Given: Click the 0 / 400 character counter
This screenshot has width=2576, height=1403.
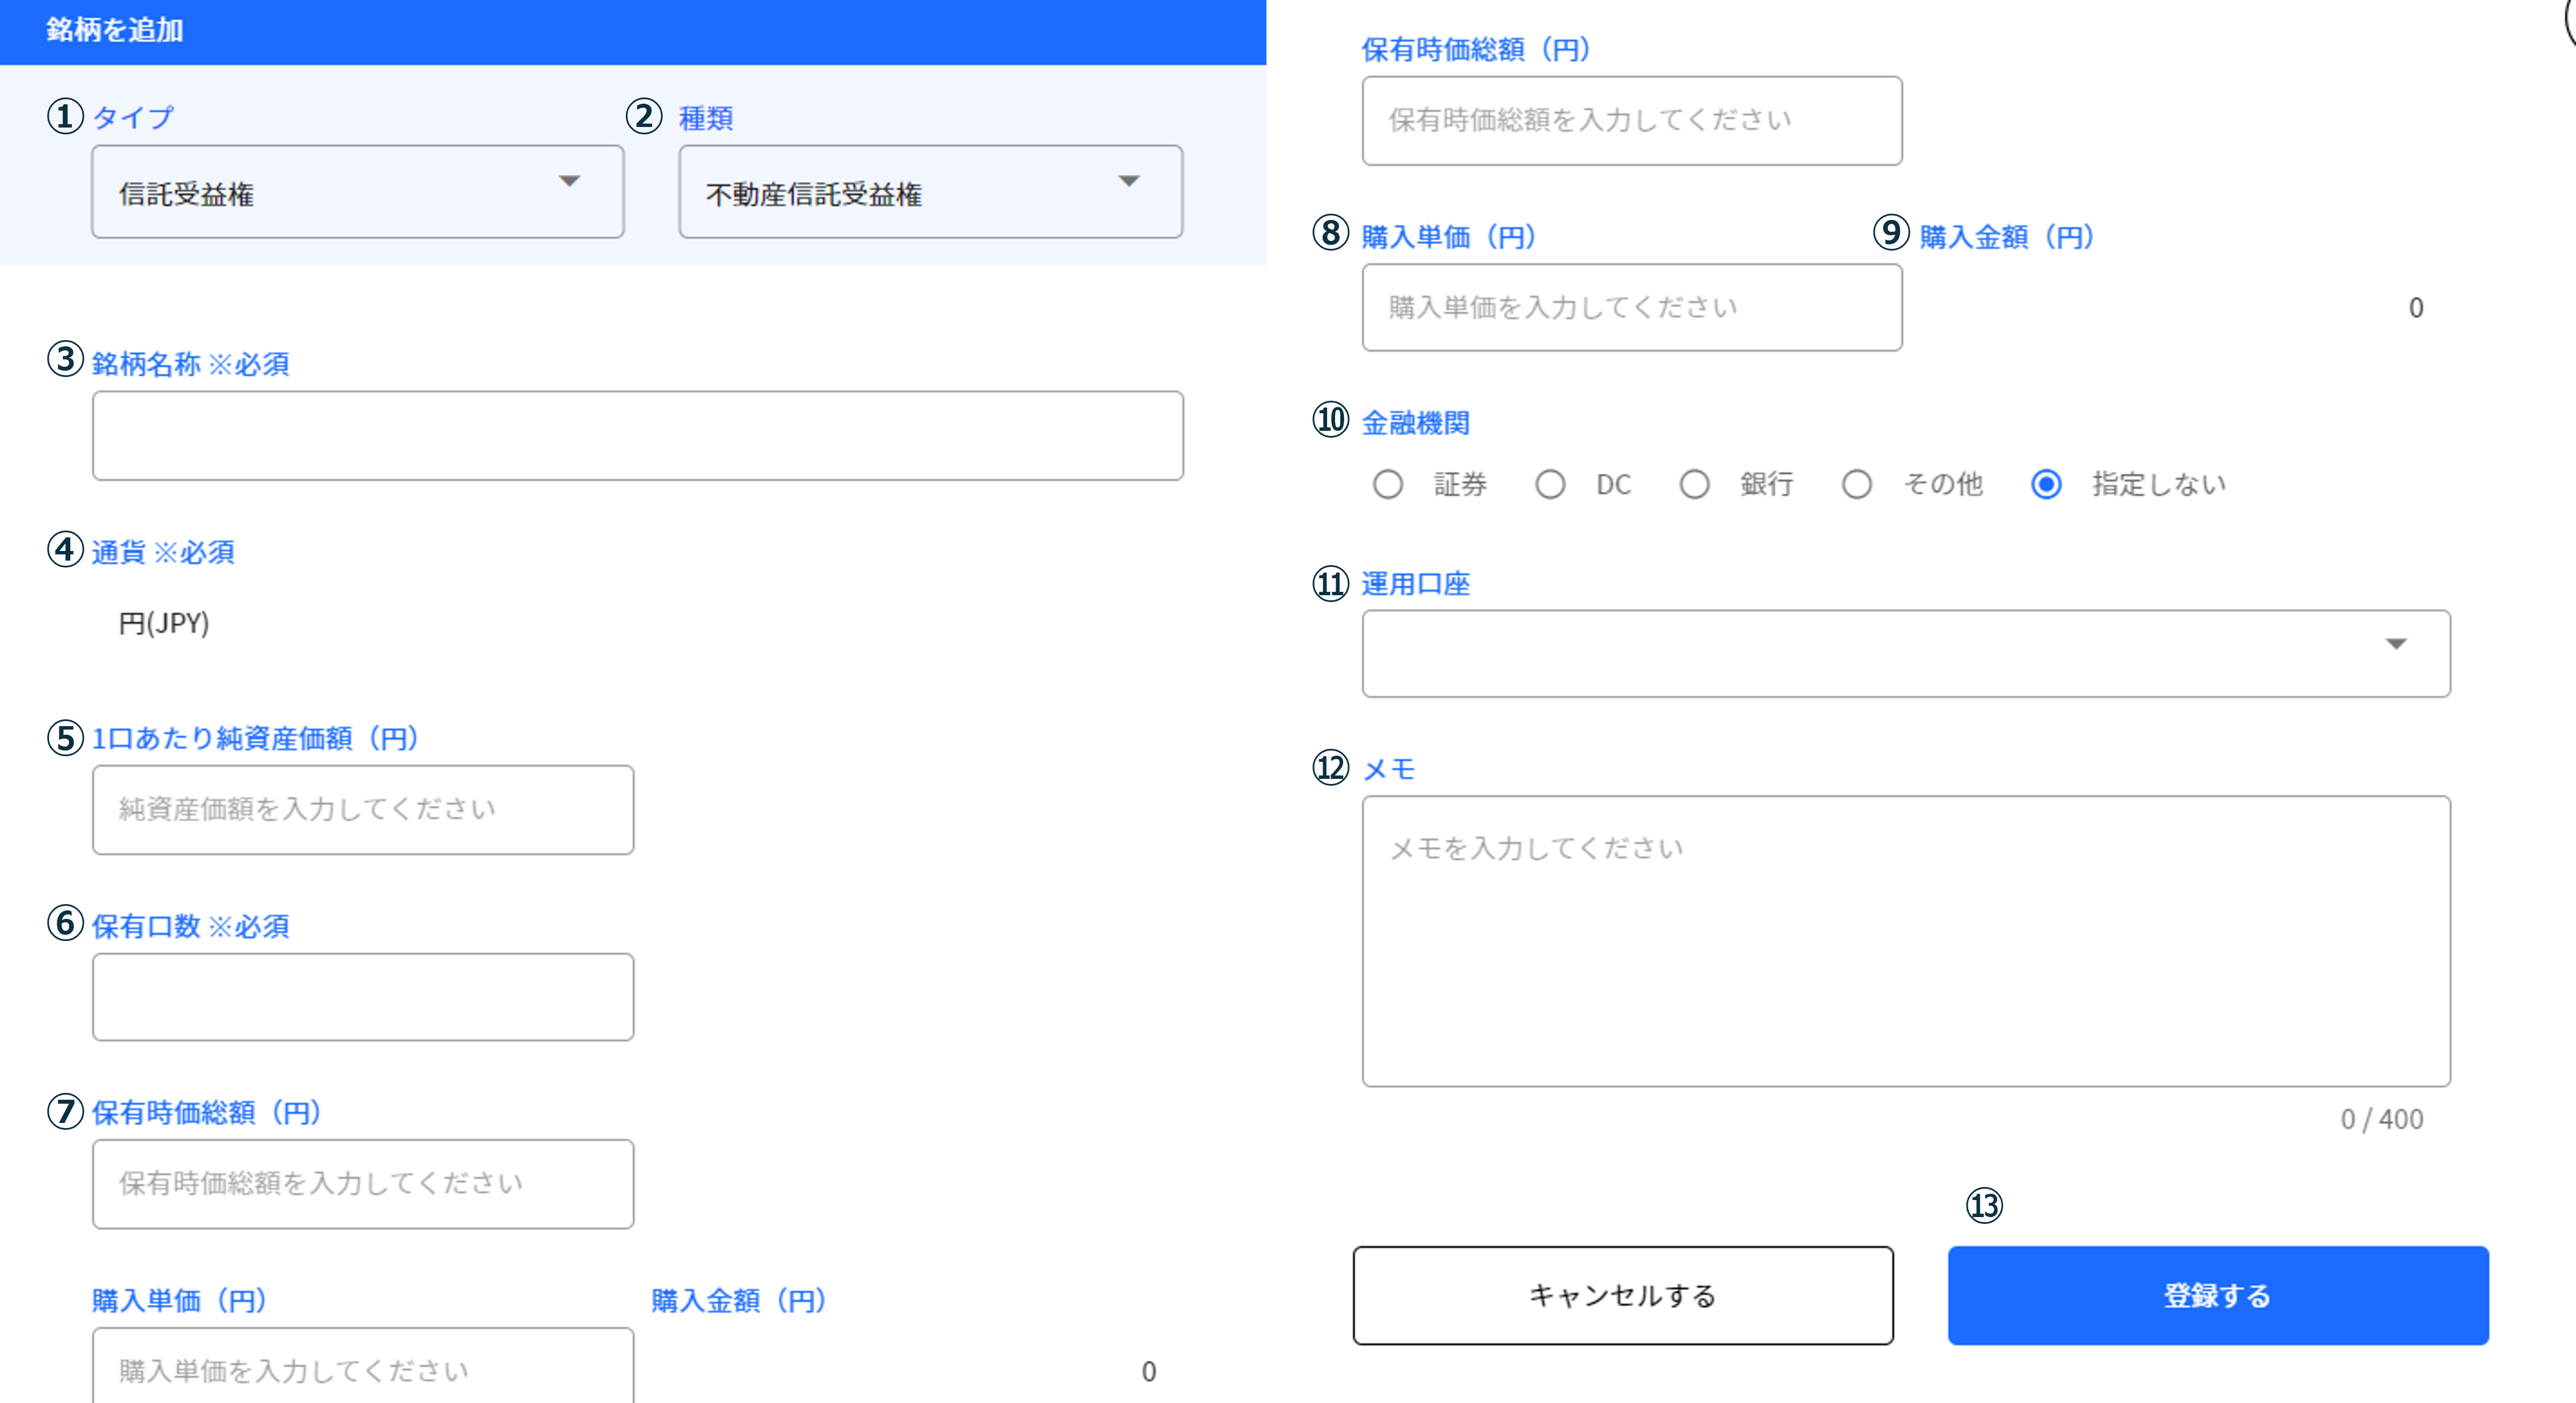Looking at the screenshot, I should coord(2381,1119).
